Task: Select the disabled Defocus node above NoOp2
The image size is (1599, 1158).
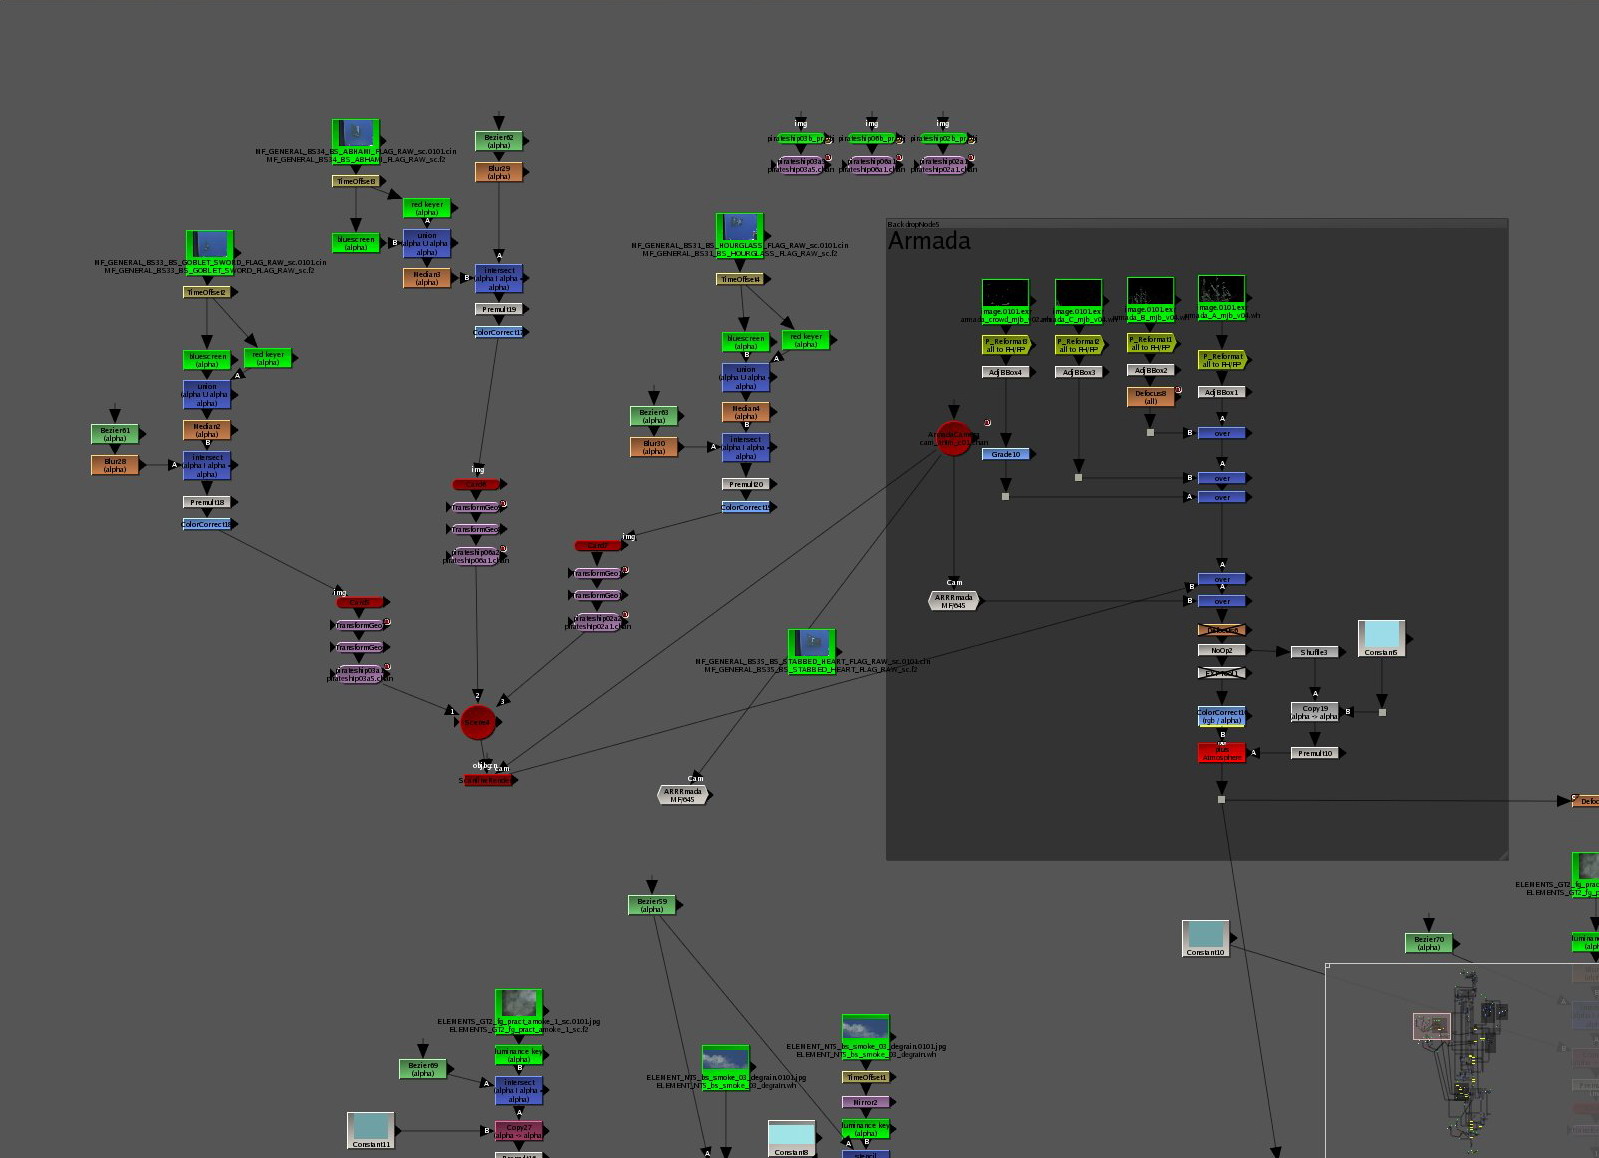Action: [1222, 630]
